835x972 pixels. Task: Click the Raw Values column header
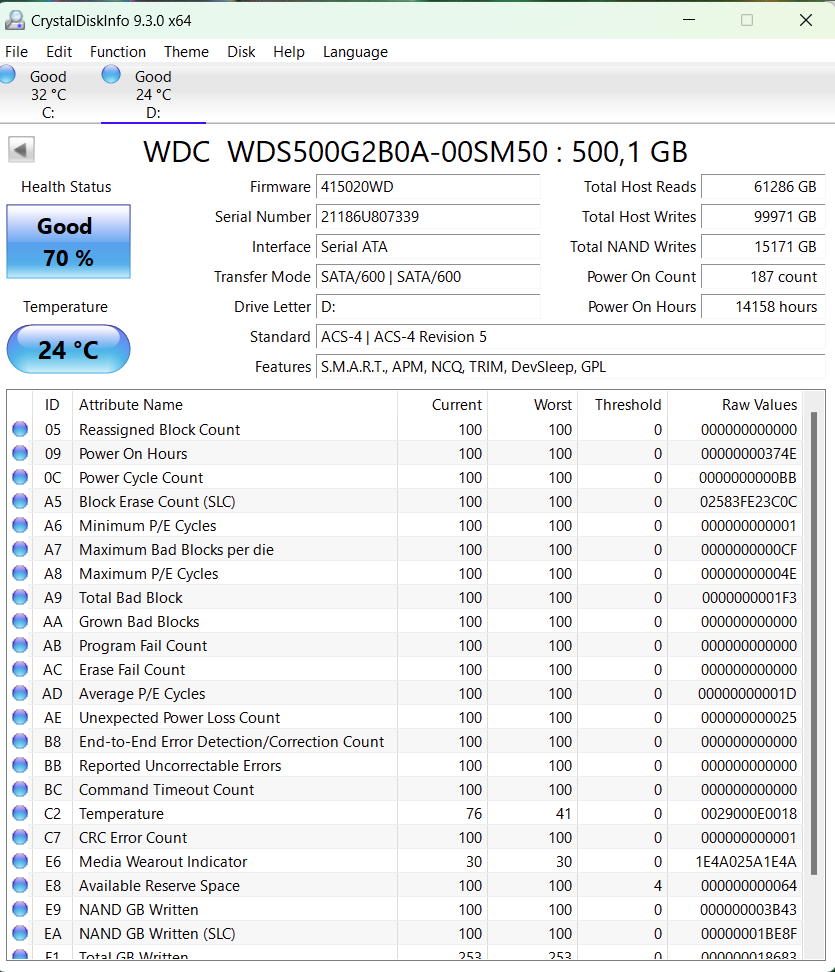pos(759,405)
